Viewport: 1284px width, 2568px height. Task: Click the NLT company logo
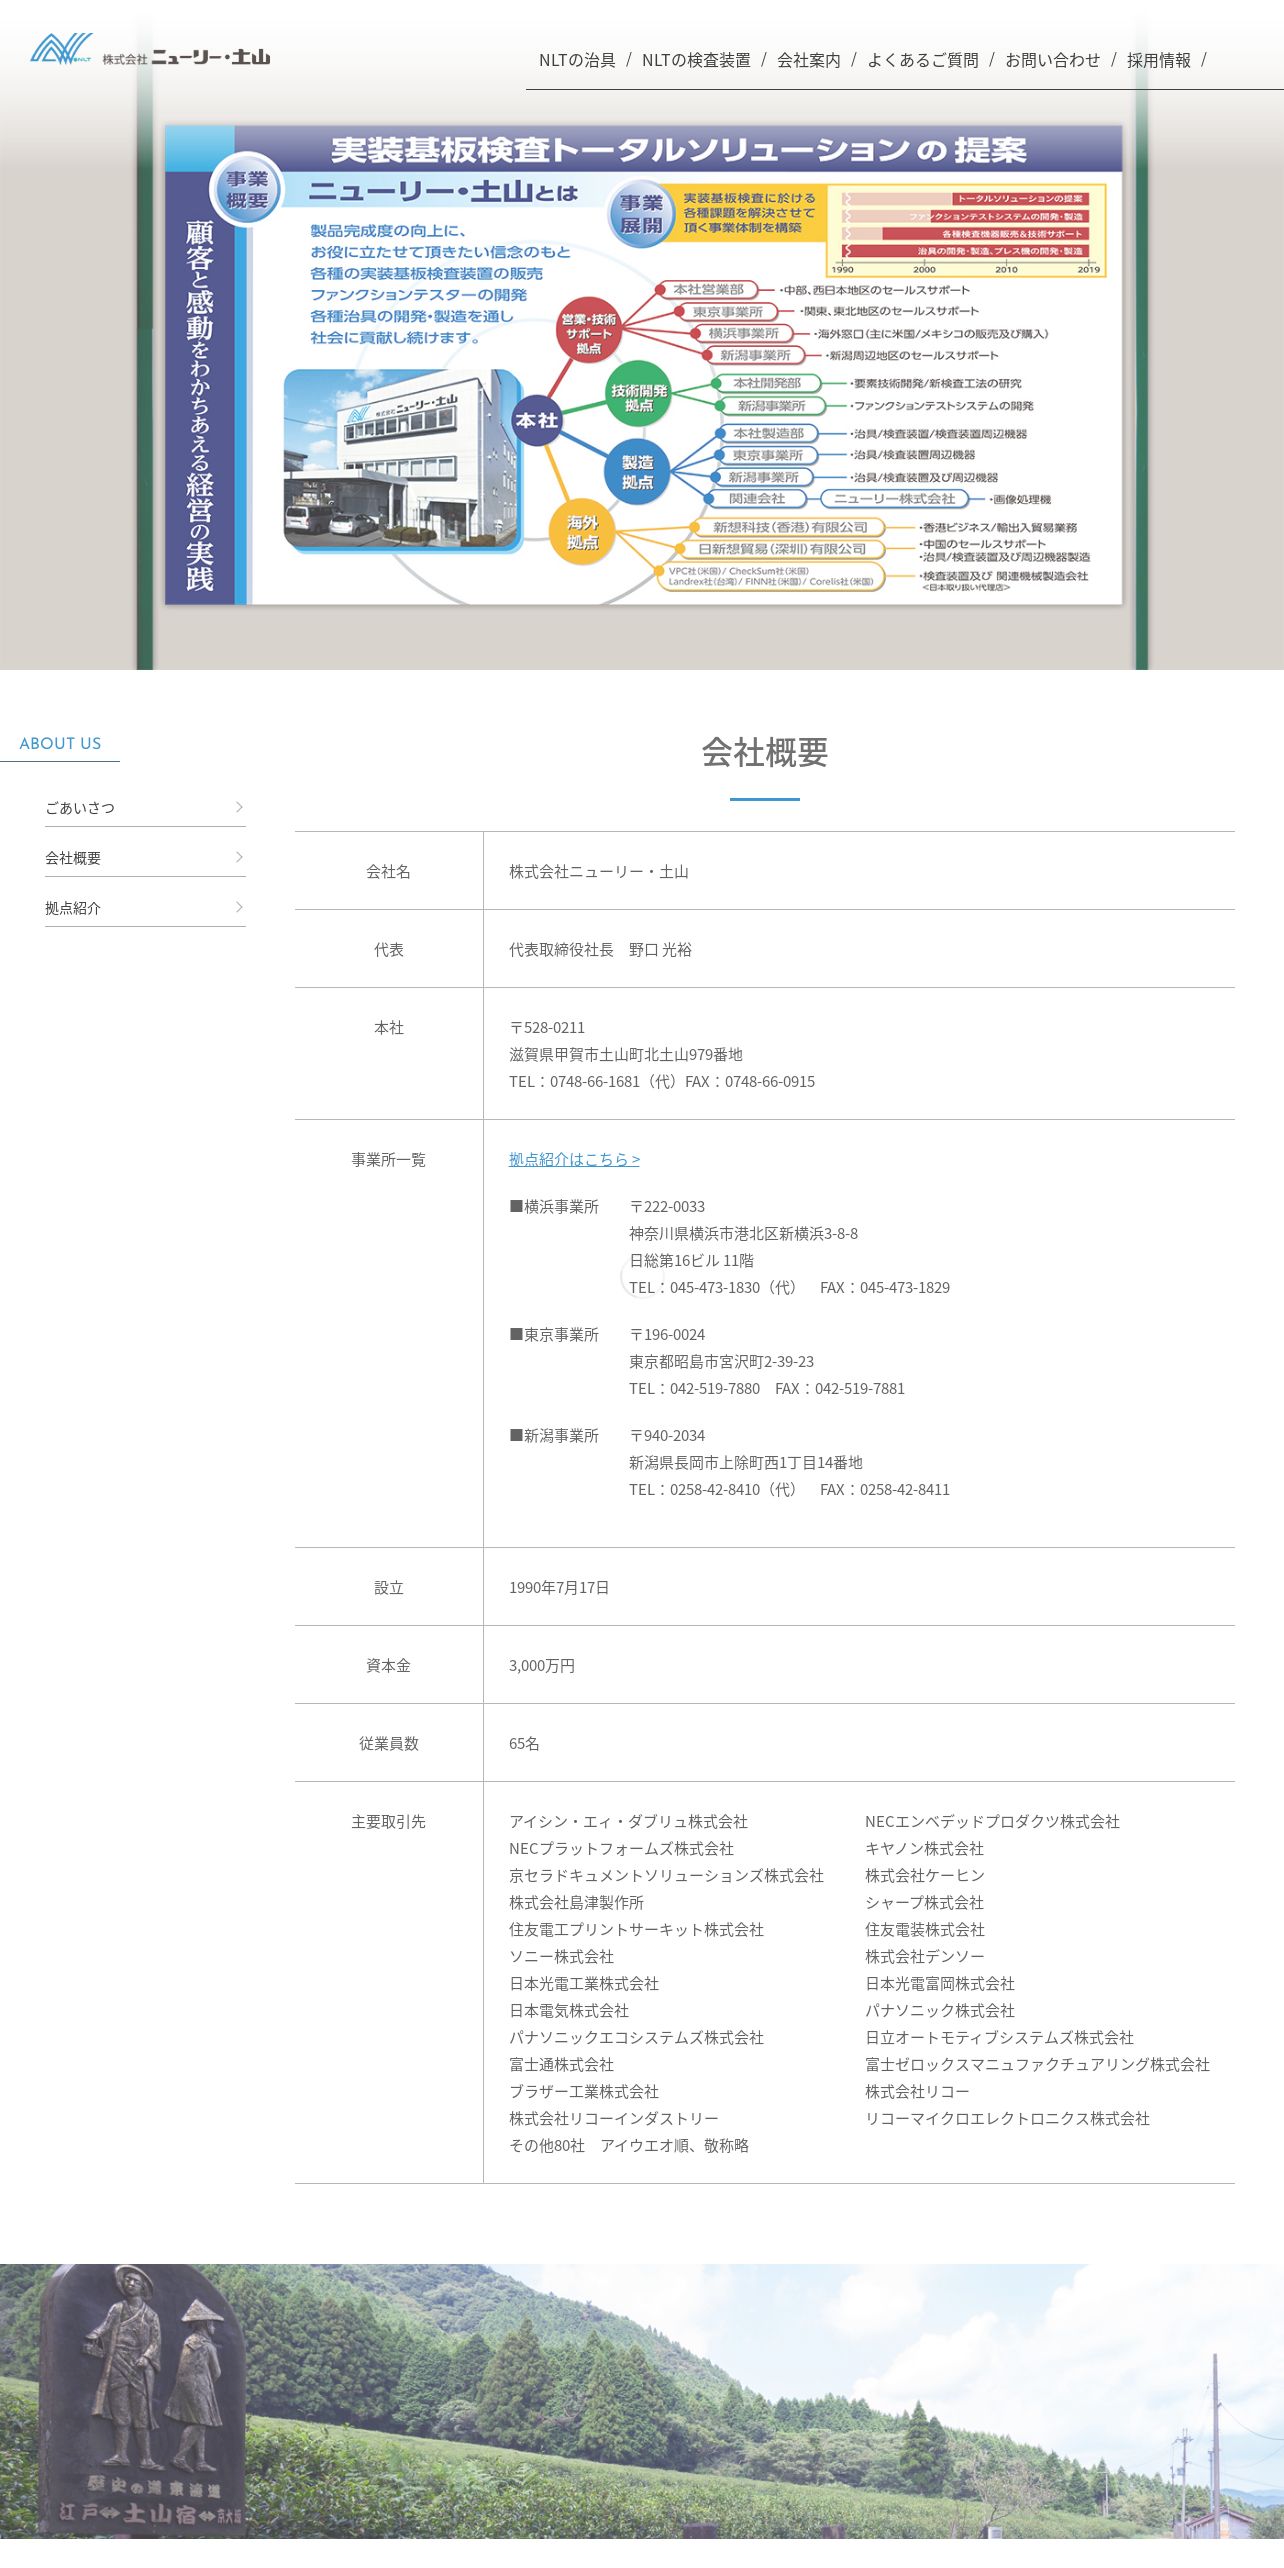click(150, 50)
